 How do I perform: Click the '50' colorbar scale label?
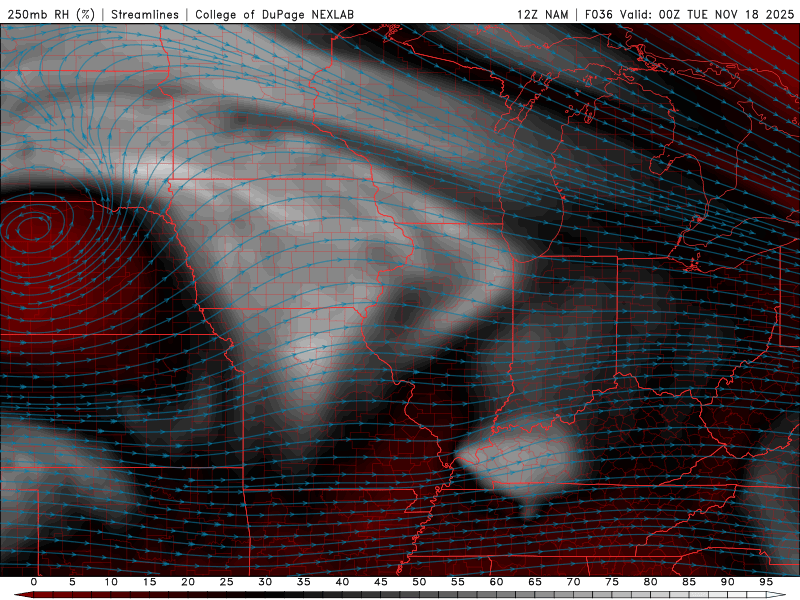tap(419, 582)
